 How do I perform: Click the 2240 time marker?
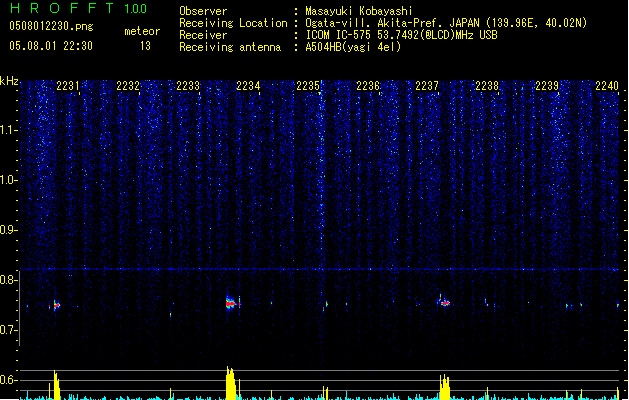pos(607,86)
